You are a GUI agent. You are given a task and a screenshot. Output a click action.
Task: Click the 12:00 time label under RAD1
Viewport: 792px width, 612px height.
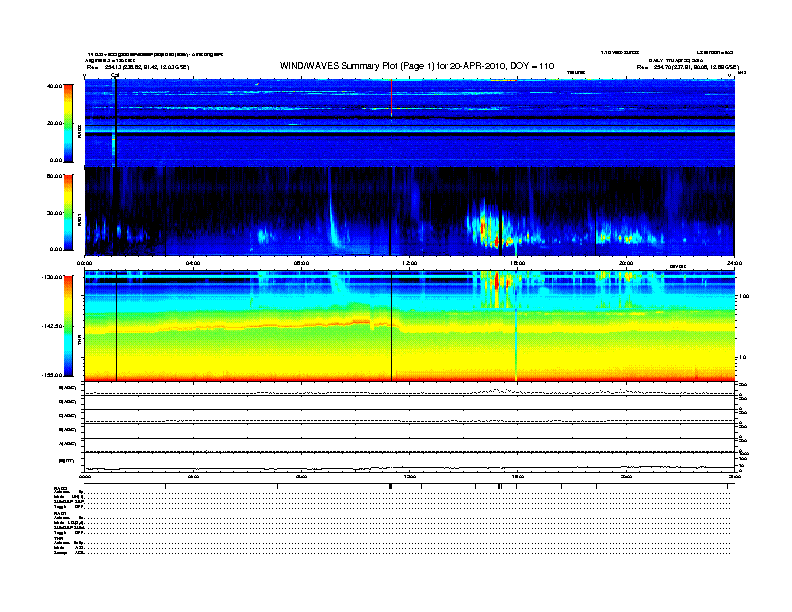pyautogui.click(x=410, y=263)
